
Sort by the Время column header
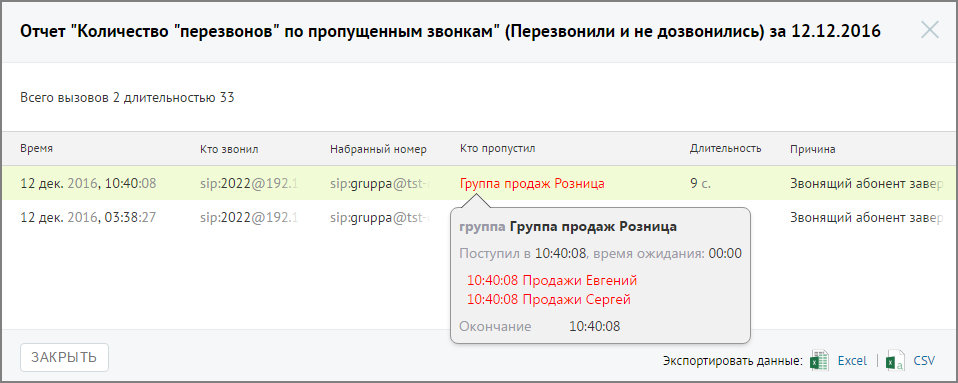point(36,148)
